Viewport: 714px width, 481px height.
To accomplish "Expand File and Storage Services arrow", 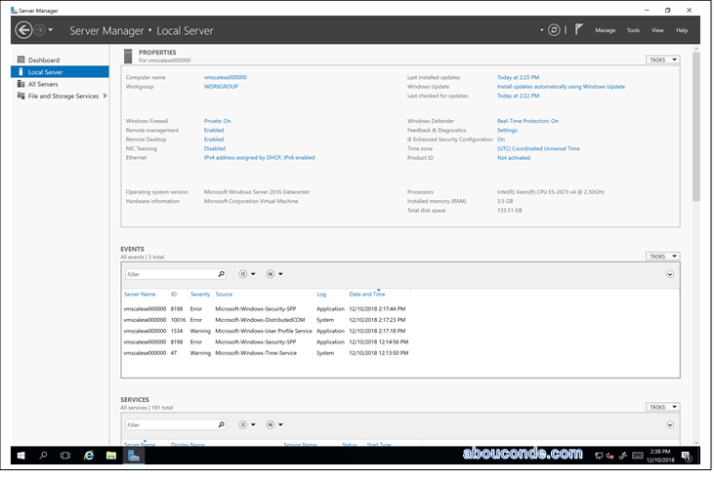I will pyautogui.click(x=104, y=96).
